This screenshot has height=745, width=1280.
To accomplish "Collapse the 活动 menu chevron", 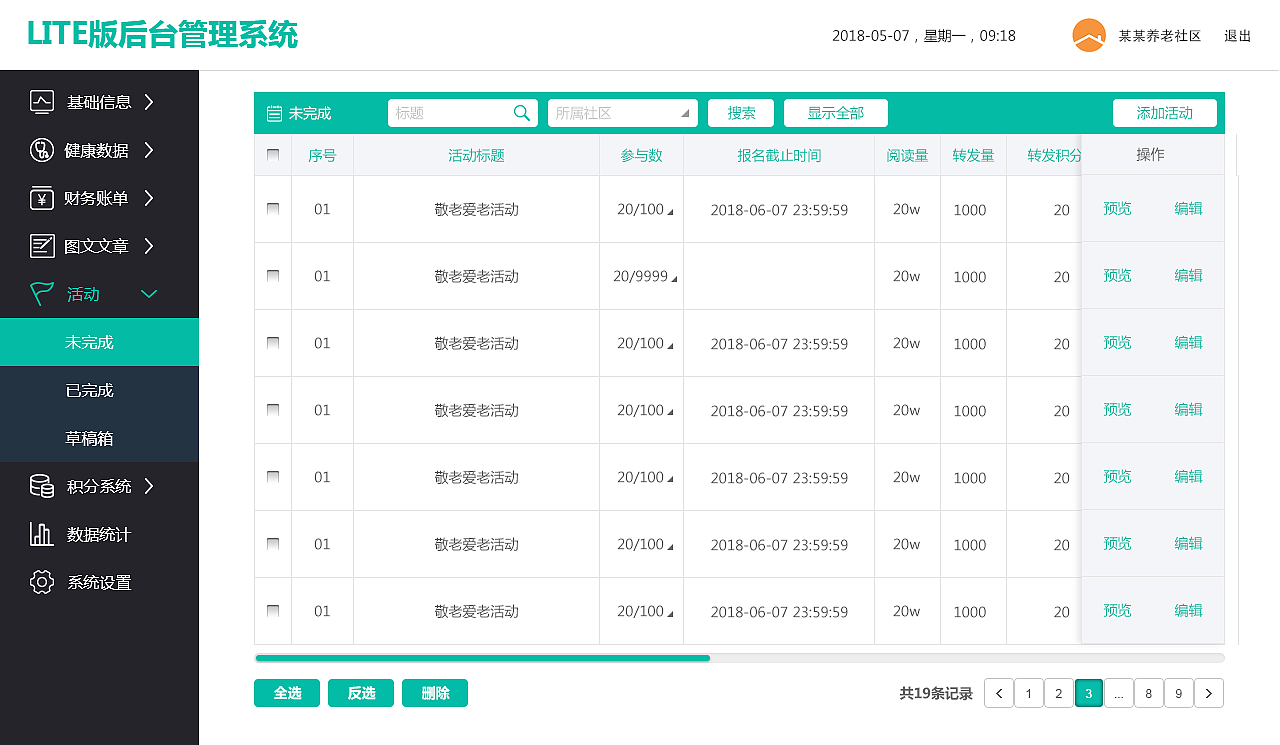I will click(149, 294).
